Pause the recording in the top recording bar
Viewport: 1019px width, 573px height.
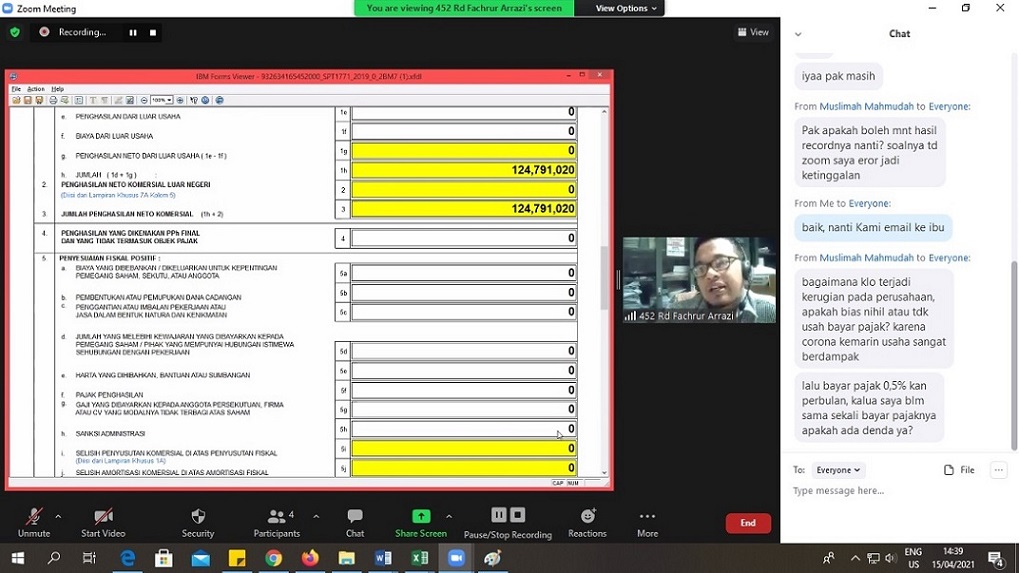click(x=133, y=32)
